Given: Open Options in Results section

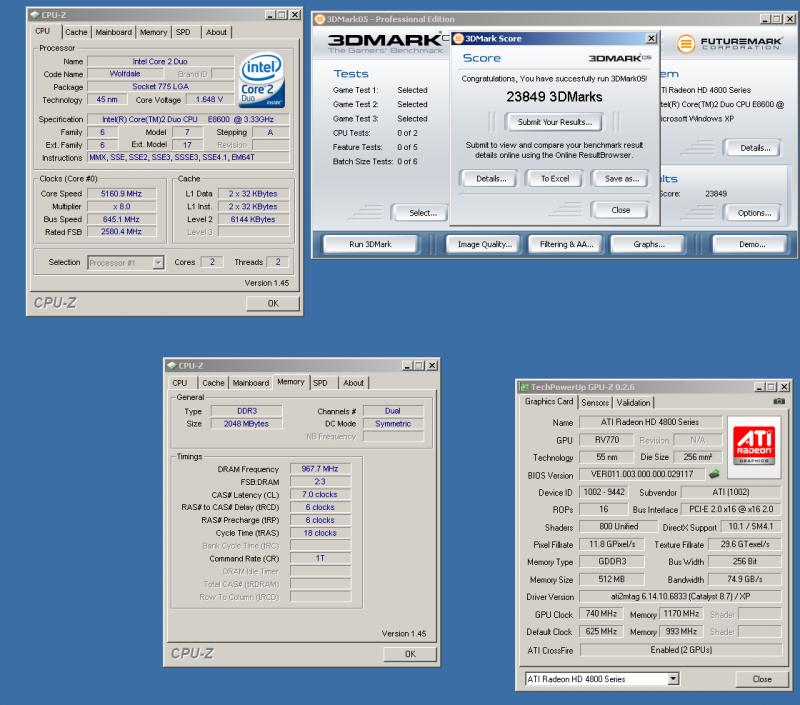Looking at the screenshot, I should coord(754,213).
